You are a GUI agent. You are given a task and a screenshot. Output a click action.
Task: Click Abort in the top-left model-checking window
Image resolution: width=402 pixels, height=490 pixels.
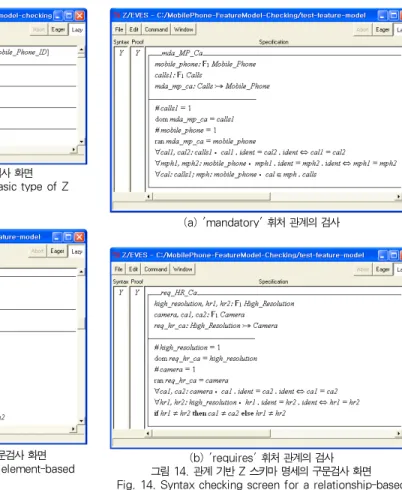pos(39,30)
